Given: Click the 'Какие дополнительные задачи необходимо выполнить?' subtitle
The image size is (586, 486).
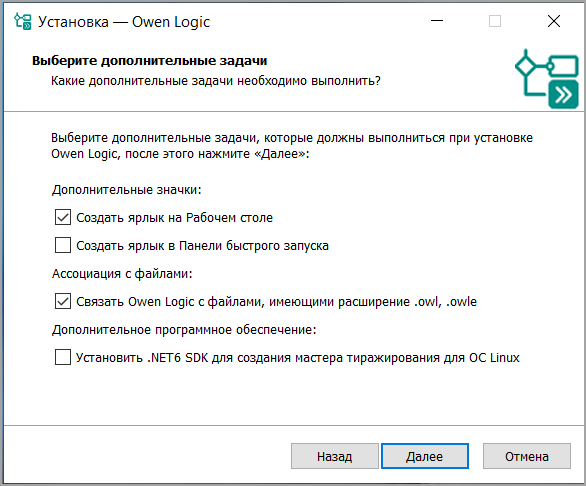Looking at the screenshot, I should click(216, 81).
